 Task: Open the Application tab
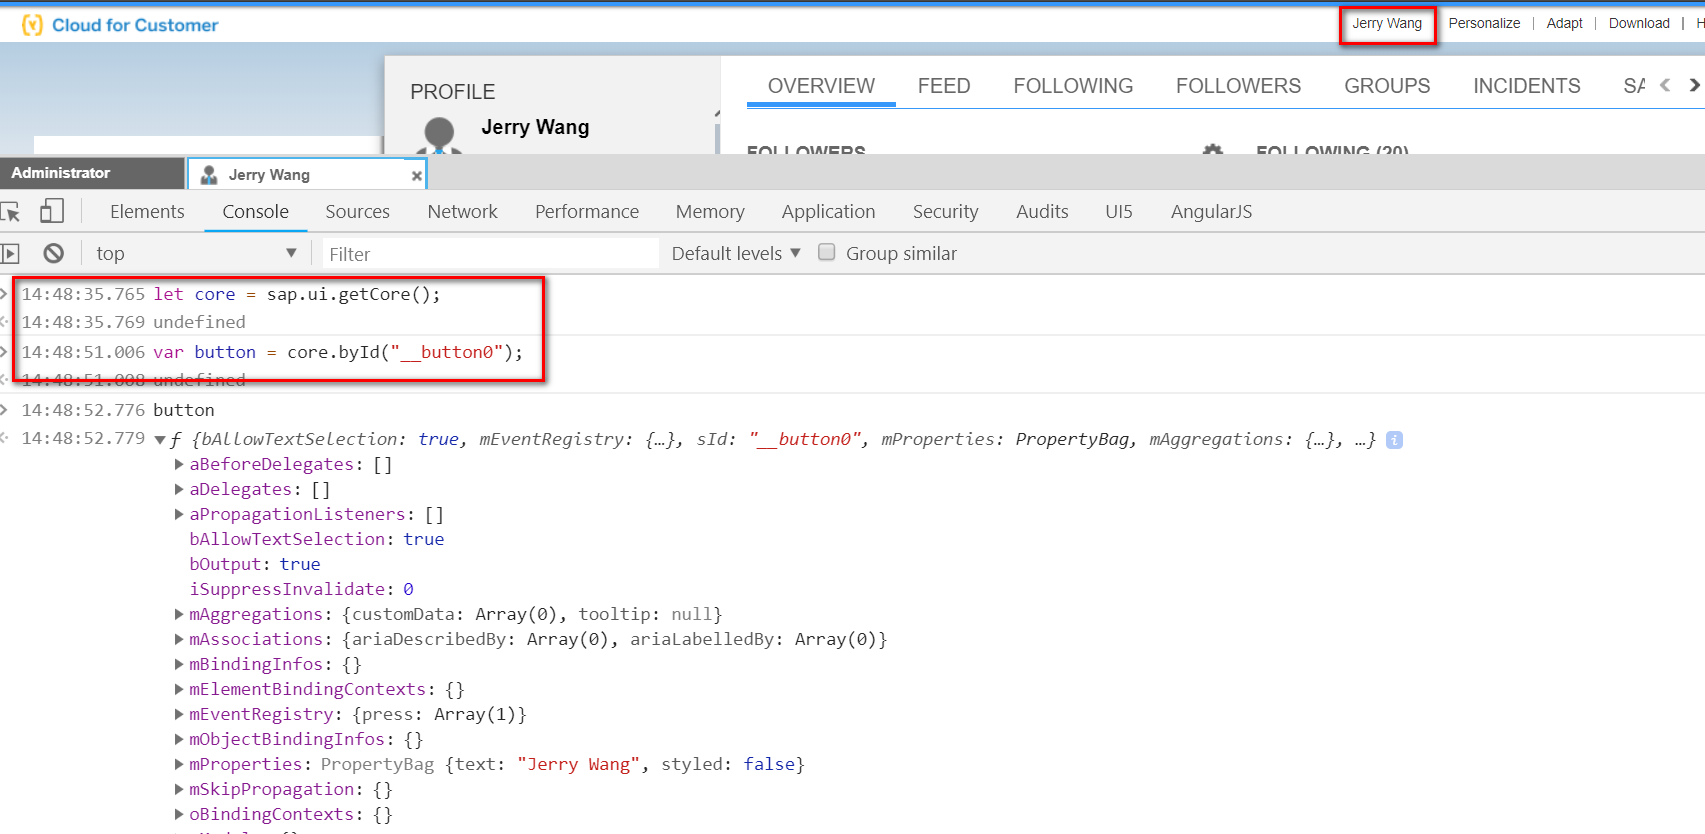point(828,212)
